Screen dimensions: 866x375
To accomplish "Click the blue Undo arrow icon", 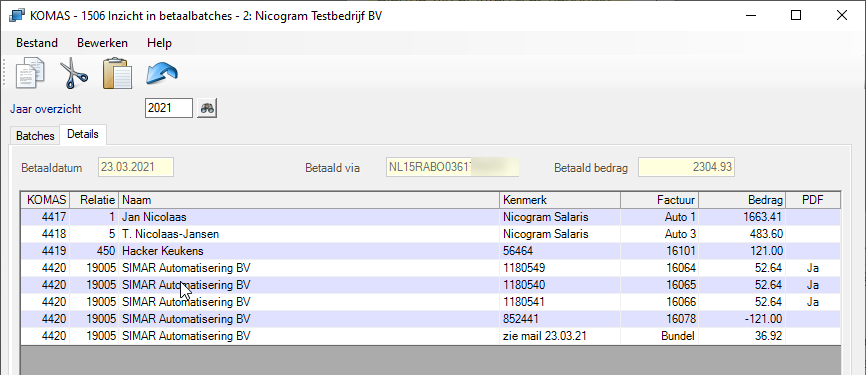I will 161,73.
